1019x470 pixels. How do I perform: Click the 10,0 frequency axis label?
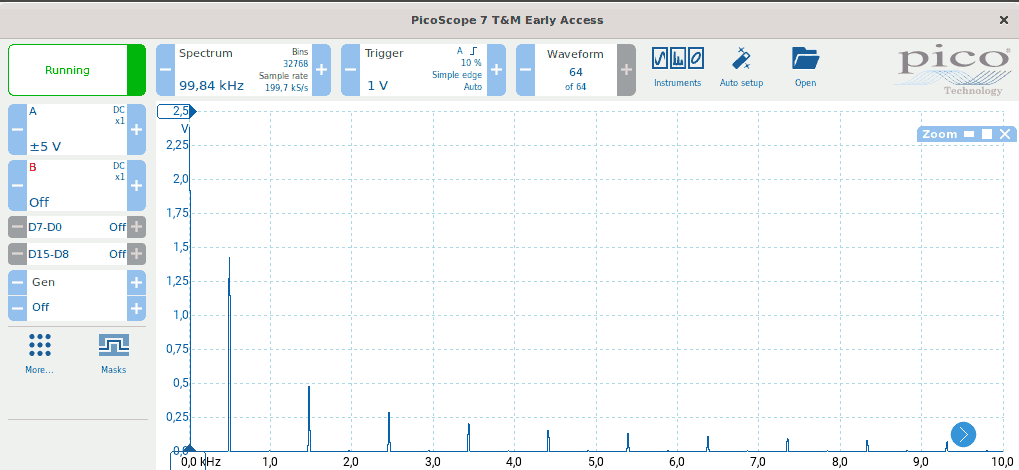[1004, 462]
